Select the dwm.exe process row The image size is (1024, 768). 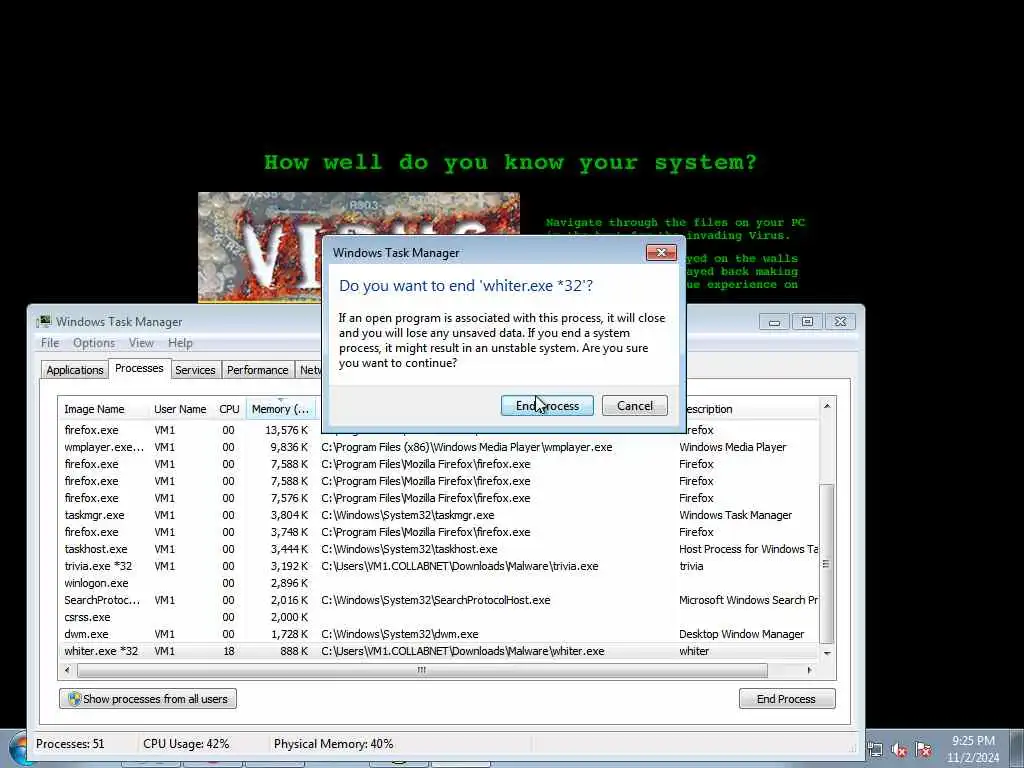coord(438,634)
